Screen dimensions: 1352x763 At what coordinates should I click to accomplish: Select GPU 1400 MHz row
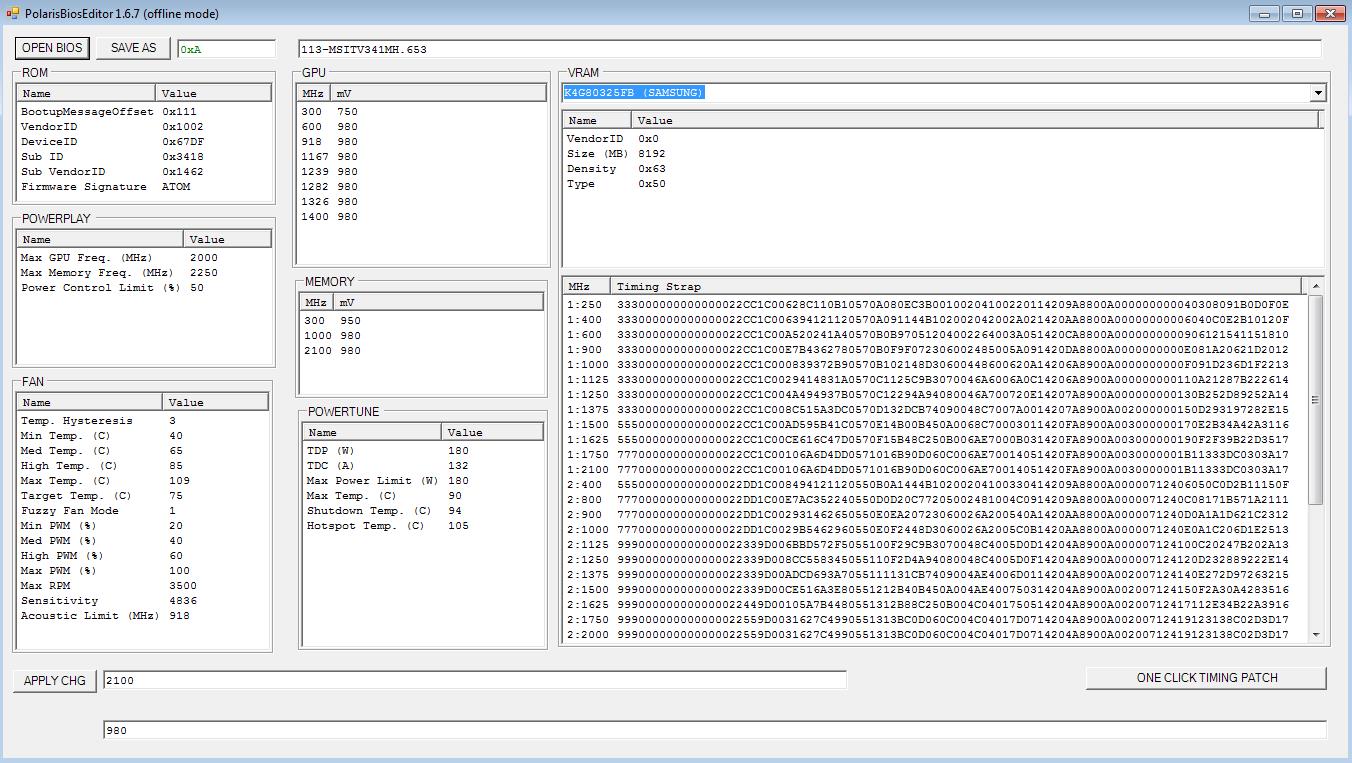pos(422,217)
